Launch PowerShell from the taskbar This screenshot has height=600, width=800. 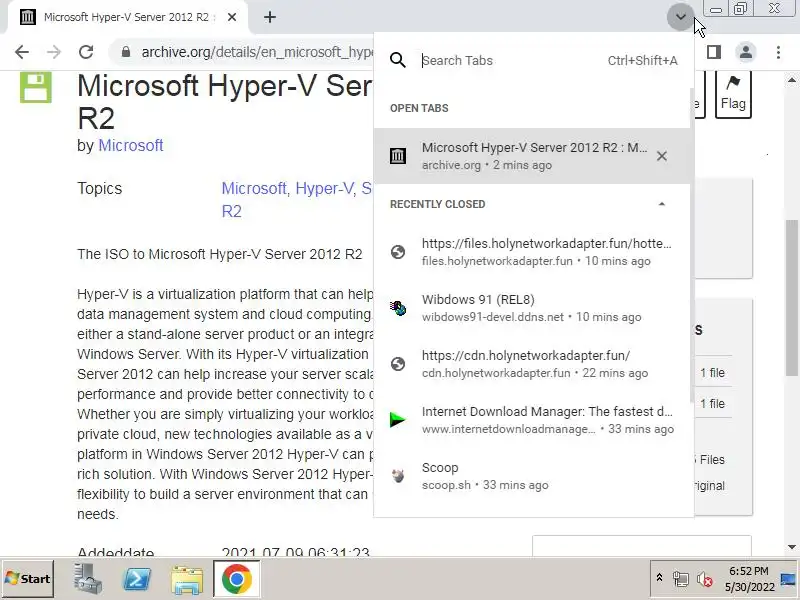coord(137,579)
